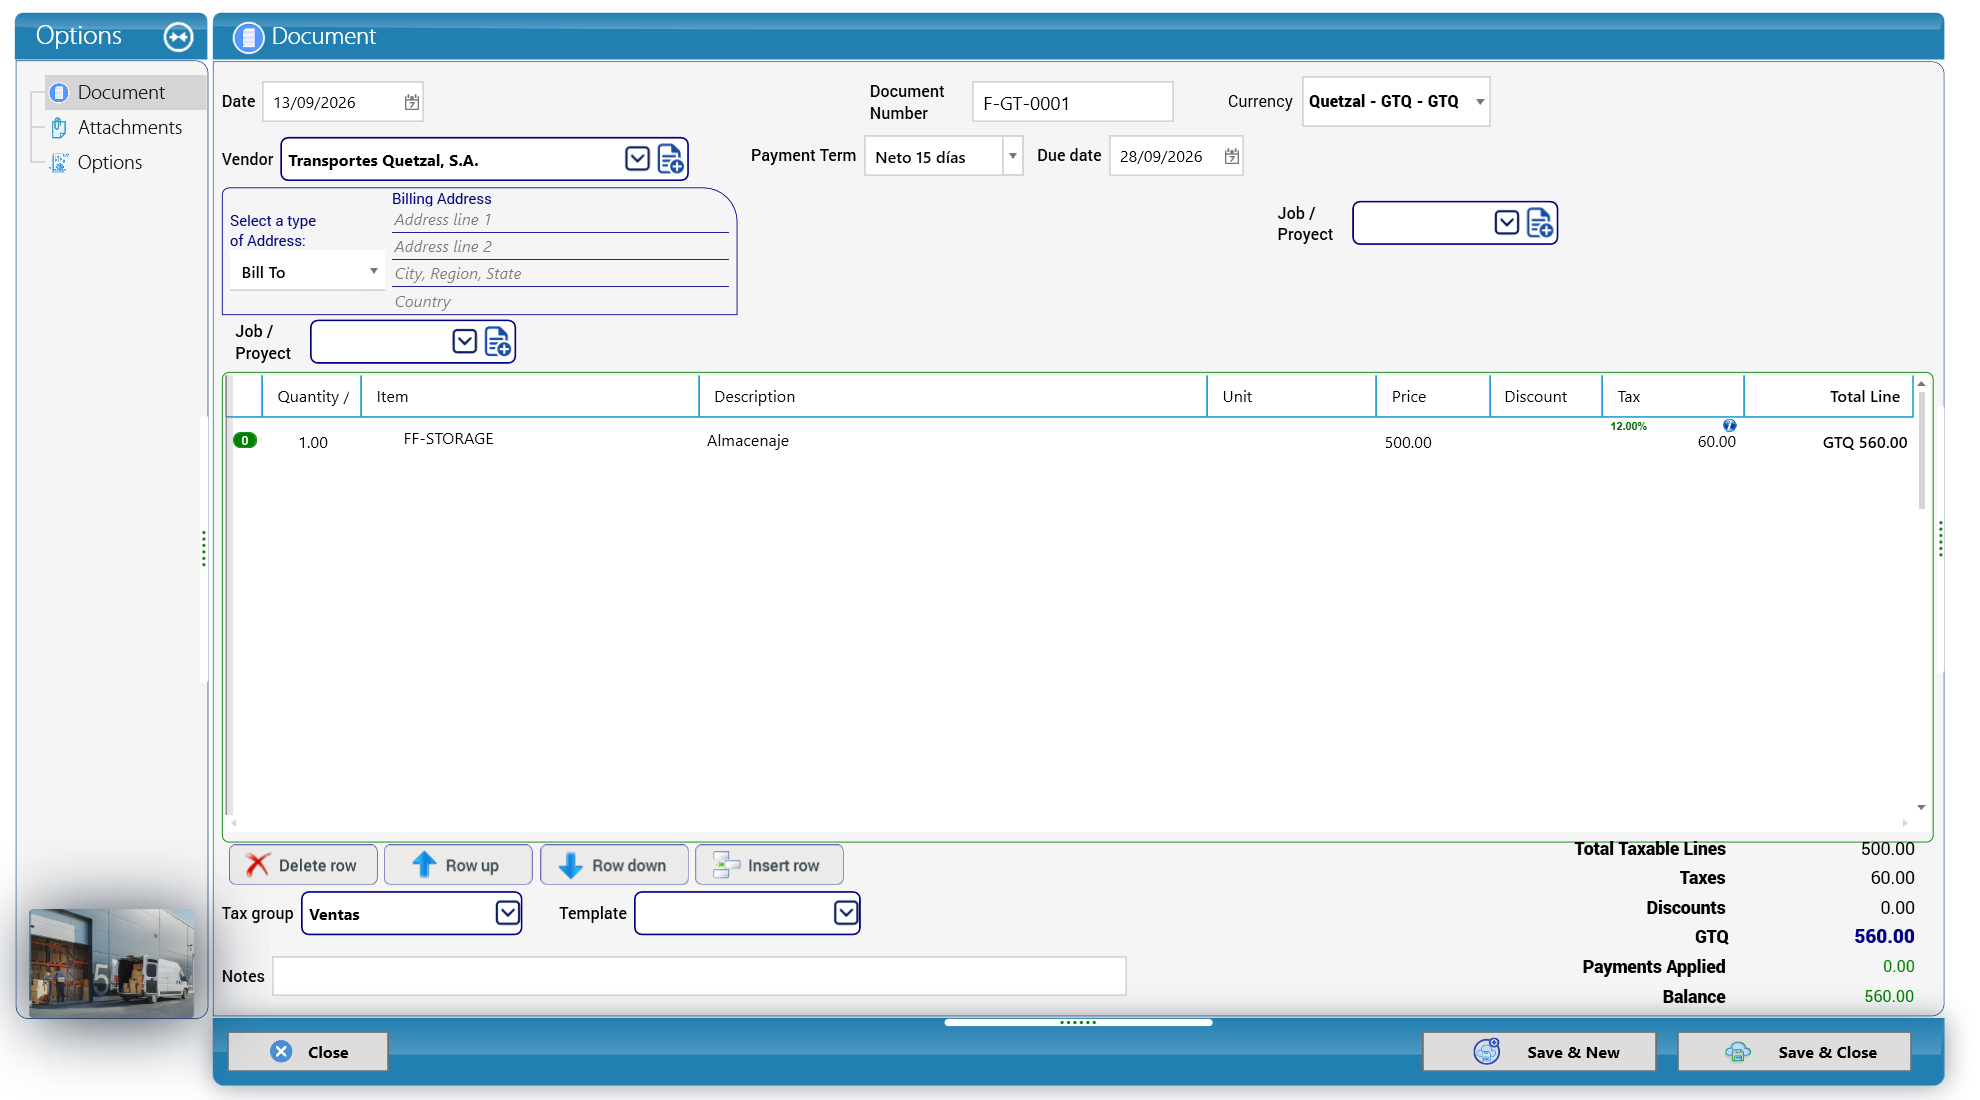
Task: Click the Document Number field
Action: [1072, 103]
